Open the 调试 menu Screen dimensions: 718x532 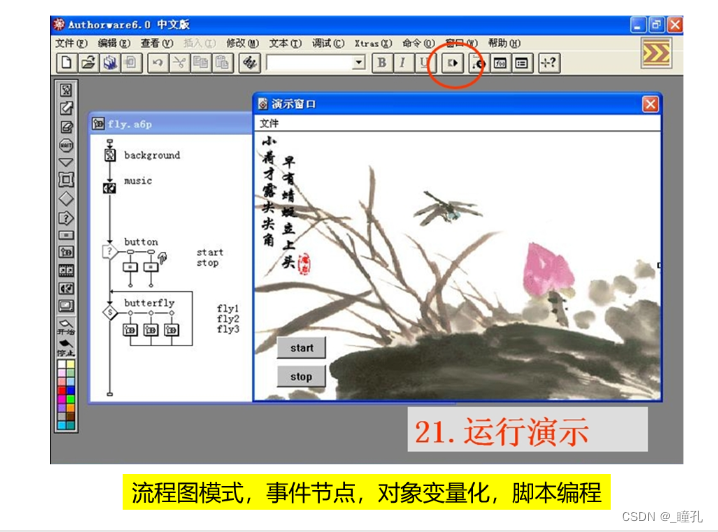pyautogui.click(x=328, y=43)
